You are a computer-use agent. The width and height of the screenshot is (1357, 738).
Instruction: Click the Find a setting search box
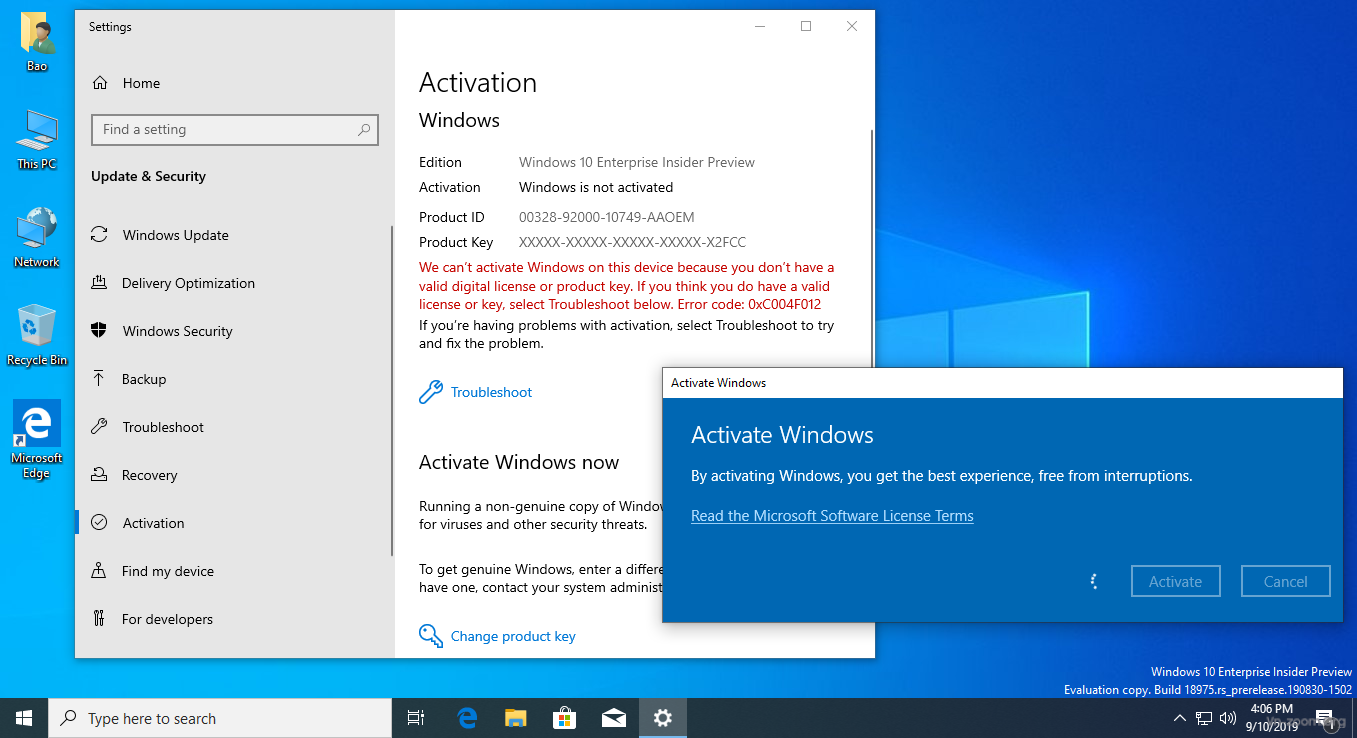pos(235,129)
